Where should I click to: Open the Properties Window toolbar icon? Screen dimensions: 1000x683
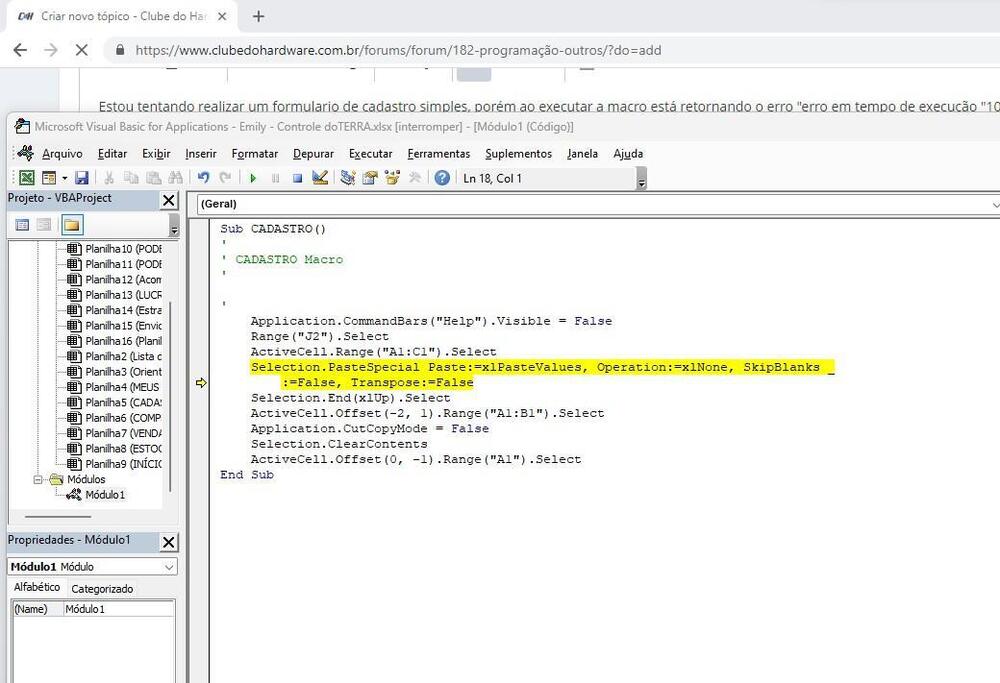click(x=370, y=178)
